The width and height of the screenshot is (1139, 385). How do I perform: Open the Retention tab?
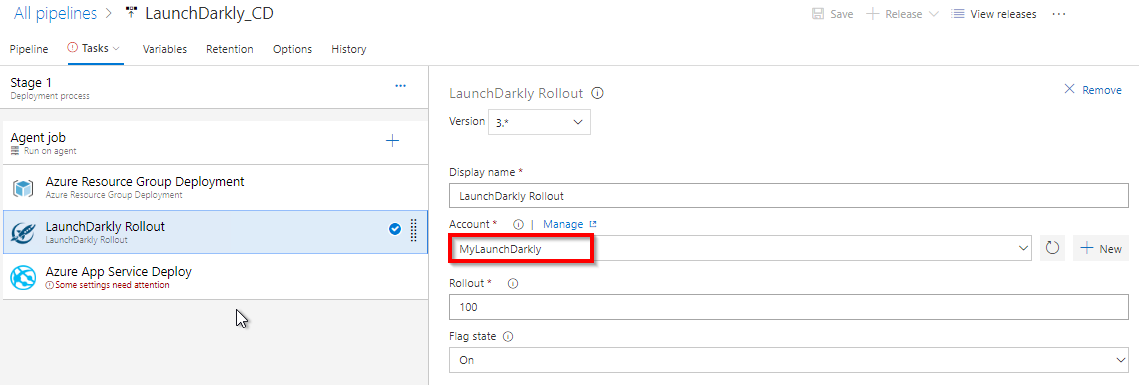230,49
